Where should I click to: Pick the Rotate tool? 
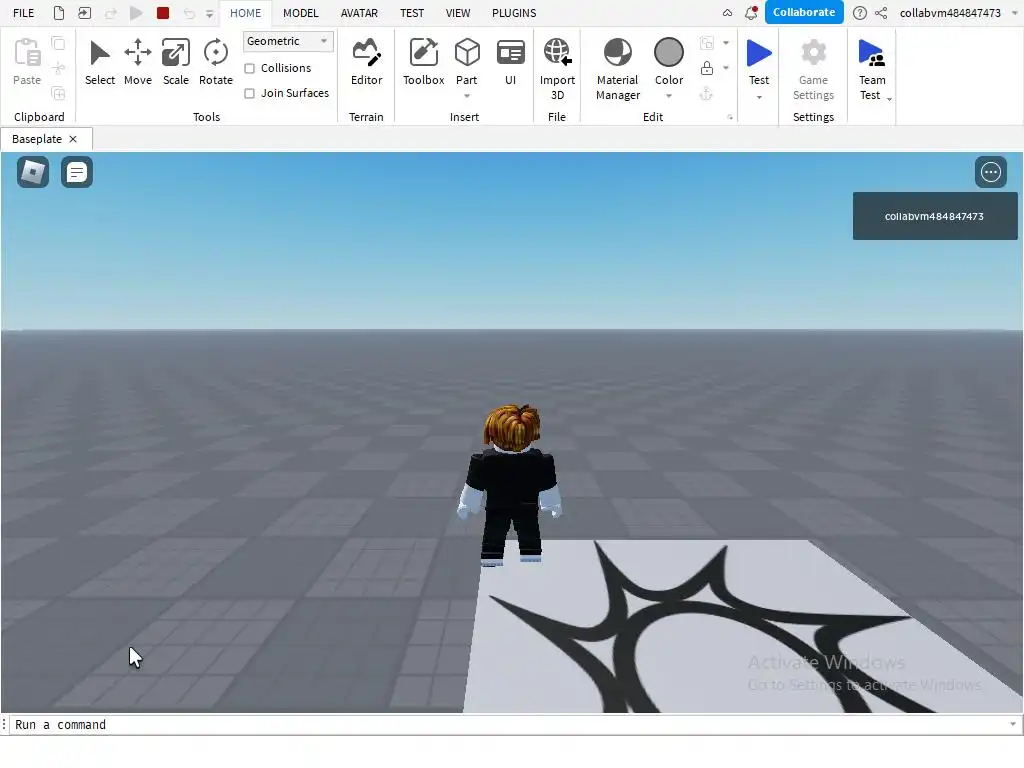[216, 62]
